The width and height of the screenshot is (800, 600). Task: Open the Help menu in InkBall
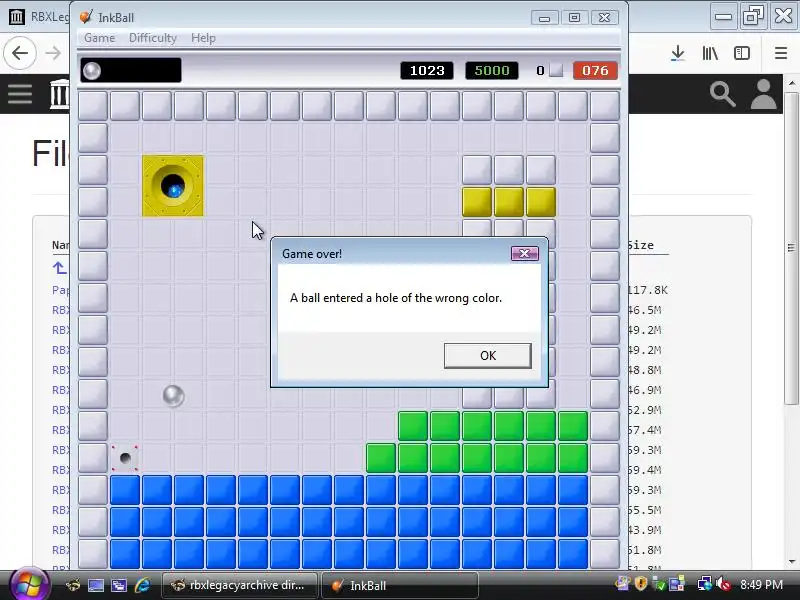pyautogui.click(x=203, y=38)
